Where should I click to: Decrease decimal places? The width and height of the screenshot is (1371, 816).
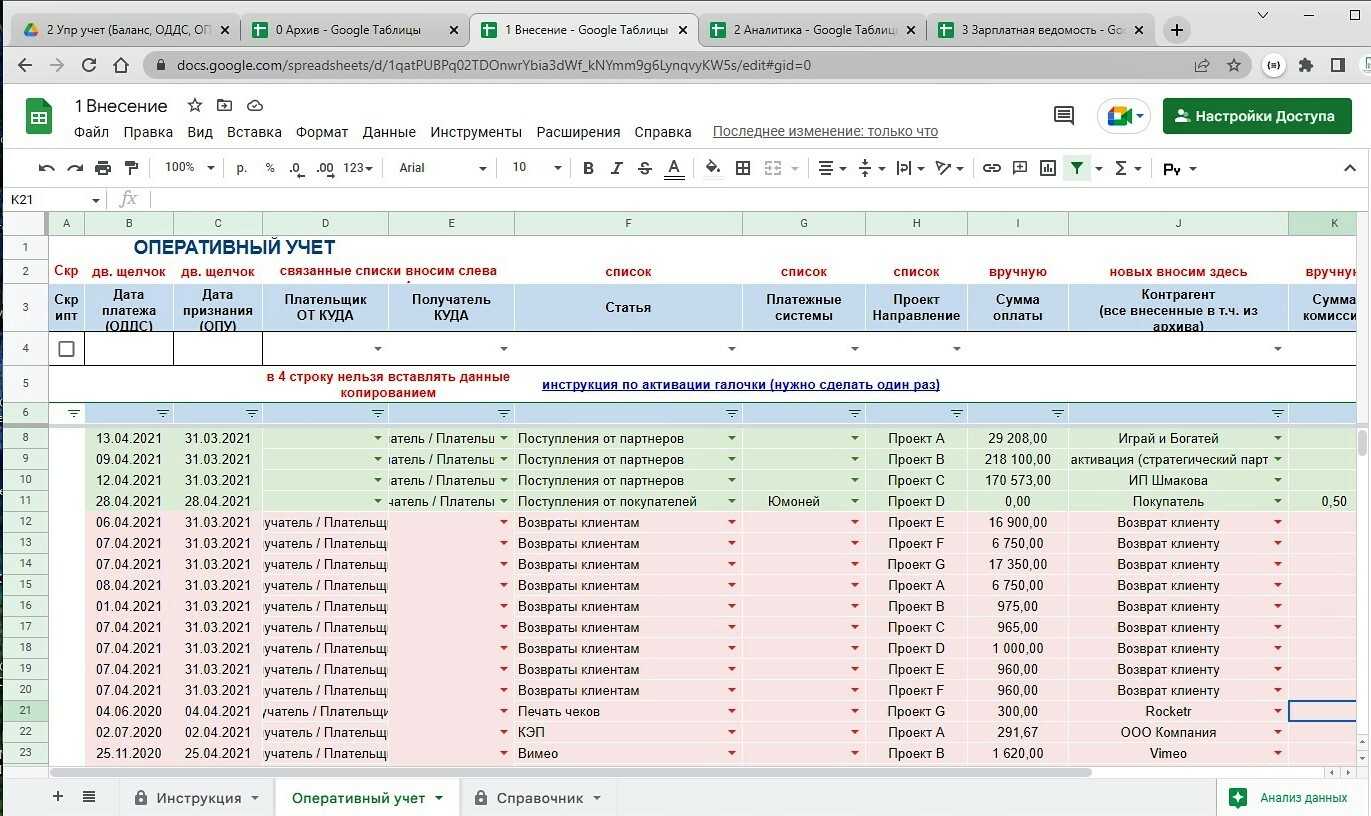pyautogui.click(x=296, y=168)
